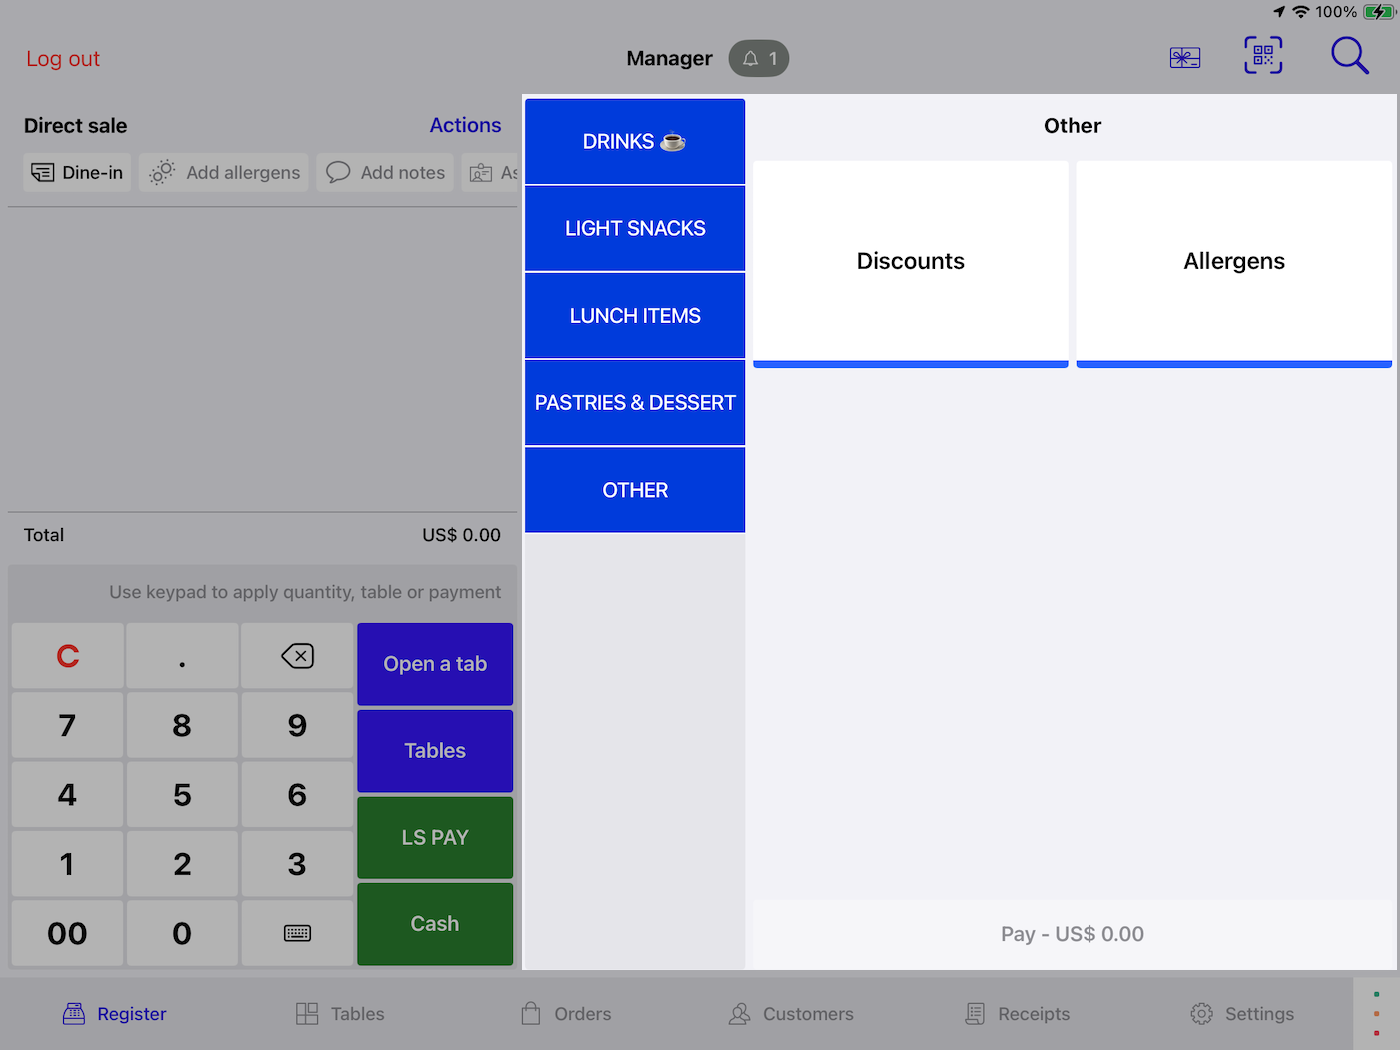Go to the Orders tab at the bottom
This screenshot has height=1050, width=1400.
point(565,1013)
